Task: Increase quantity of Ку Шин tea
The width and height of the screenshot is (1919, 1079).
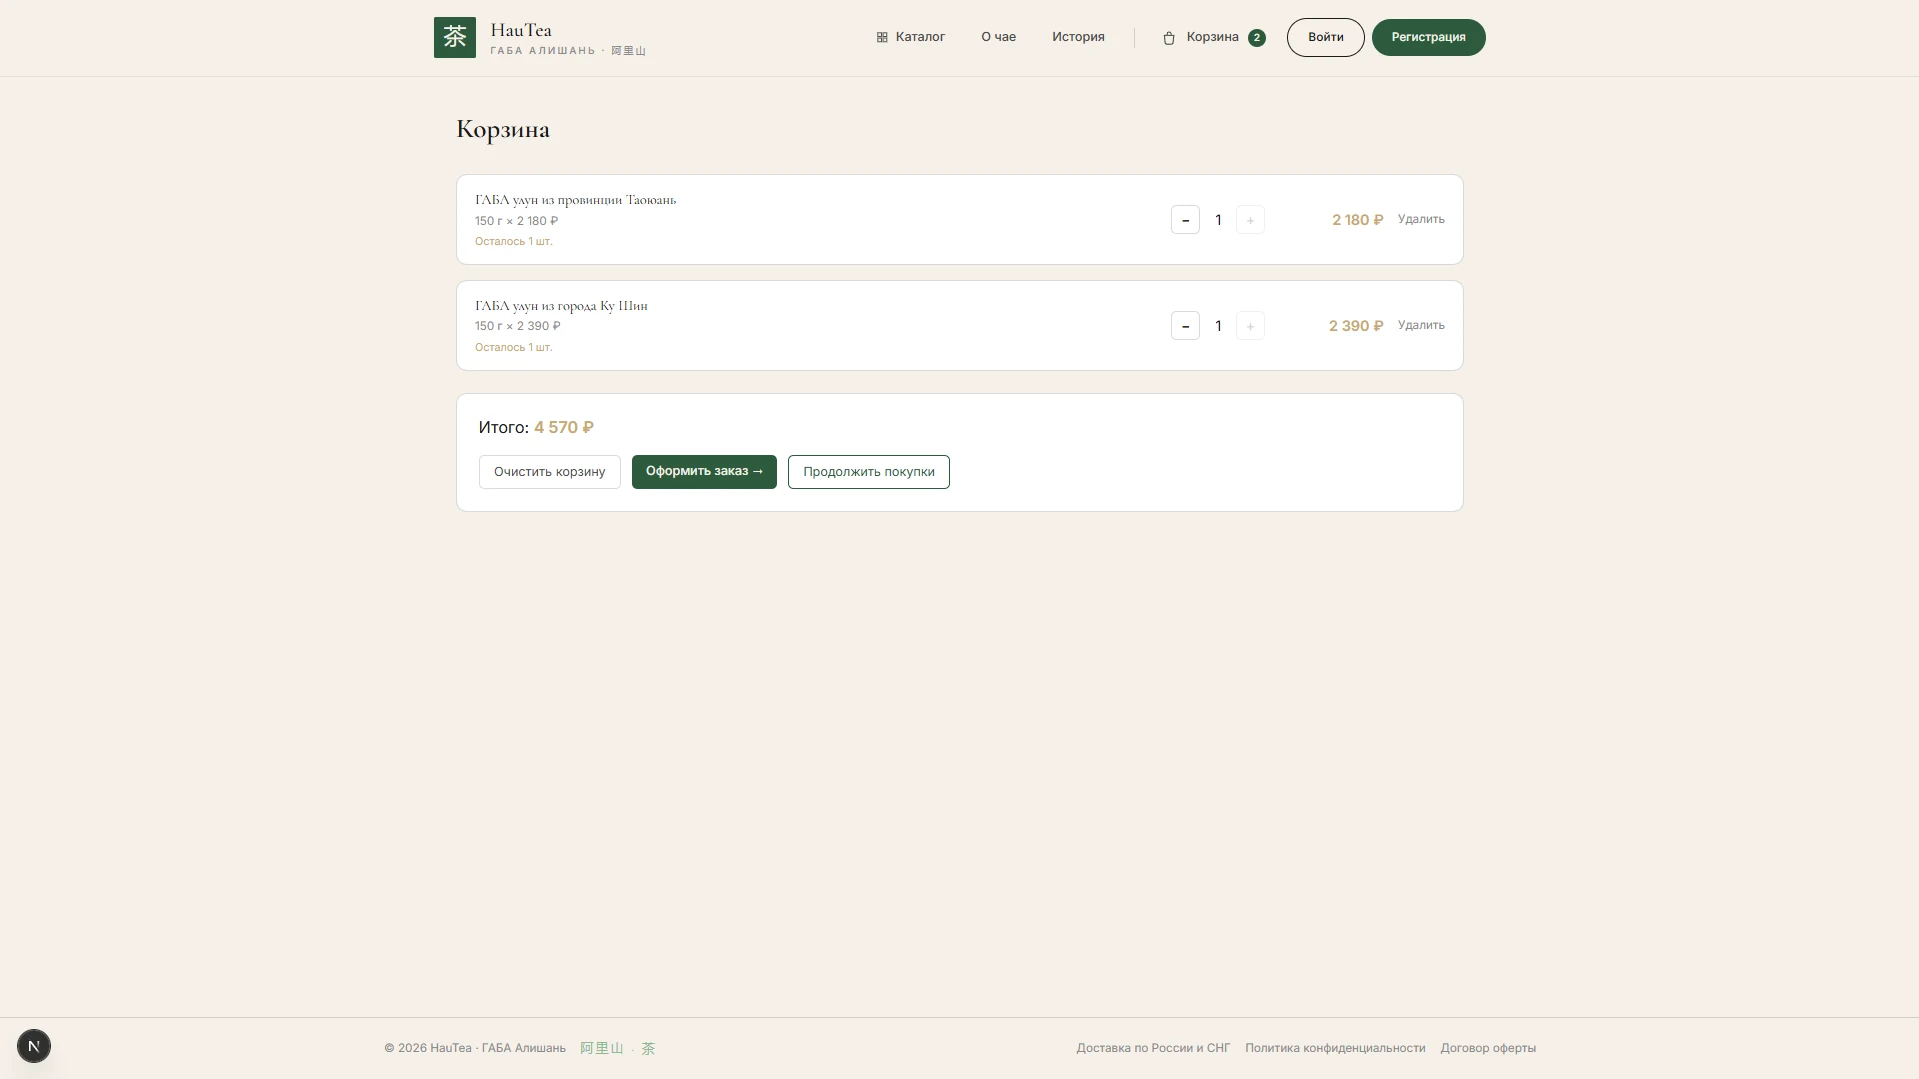Action: pyautogui.click(x=1250, y=326)
